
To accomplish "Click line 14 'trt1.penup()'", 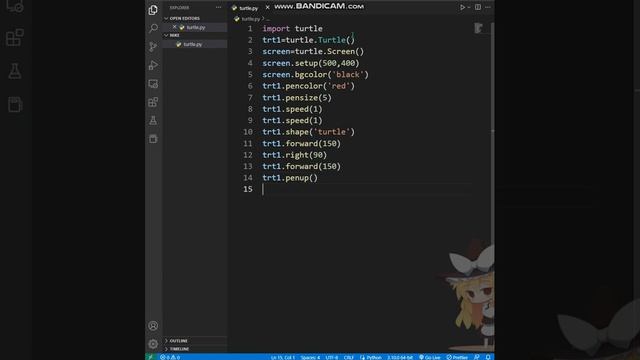I will coord(290,178).
